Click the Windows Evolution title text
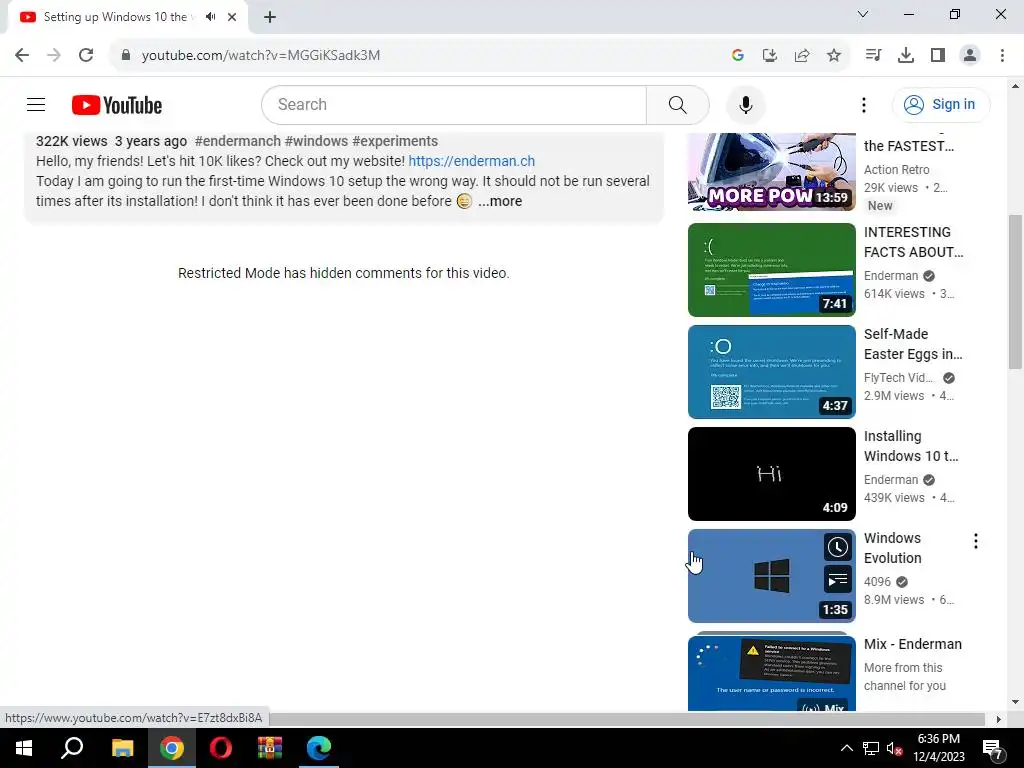This screenshot has width=1024, height=768. [x=893, y=547]
